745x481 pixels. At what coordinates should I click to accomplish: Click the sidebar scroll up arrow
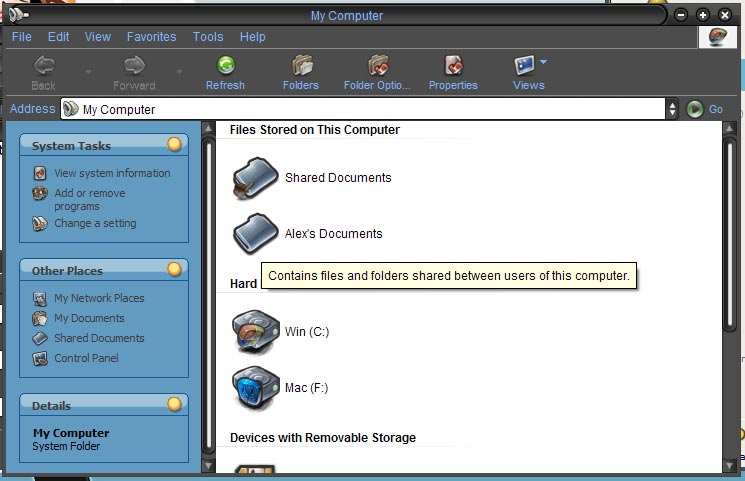pyautogui.click(x=208, y=128)
